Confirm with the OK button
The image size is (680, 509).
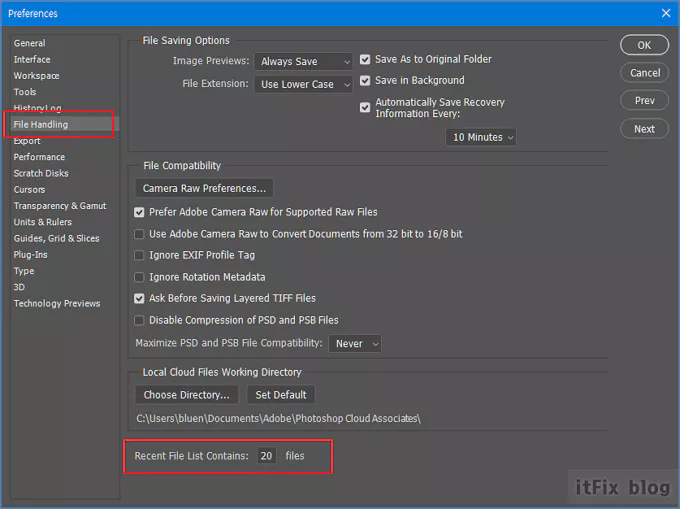click(644, 45)
